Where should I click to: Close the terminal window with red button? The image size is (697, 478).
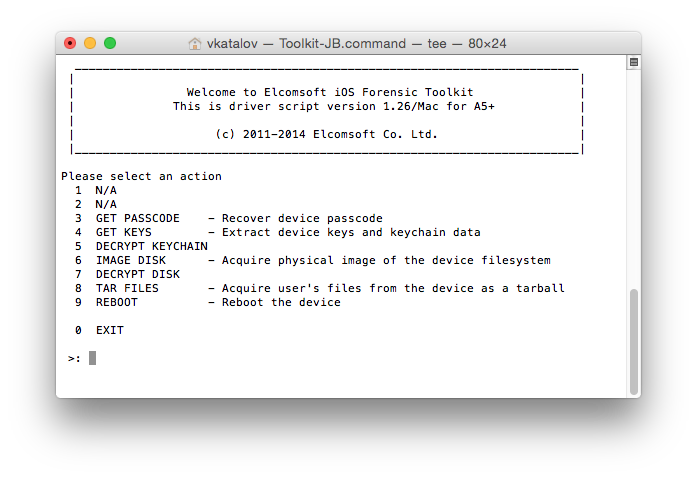[70, 43]
